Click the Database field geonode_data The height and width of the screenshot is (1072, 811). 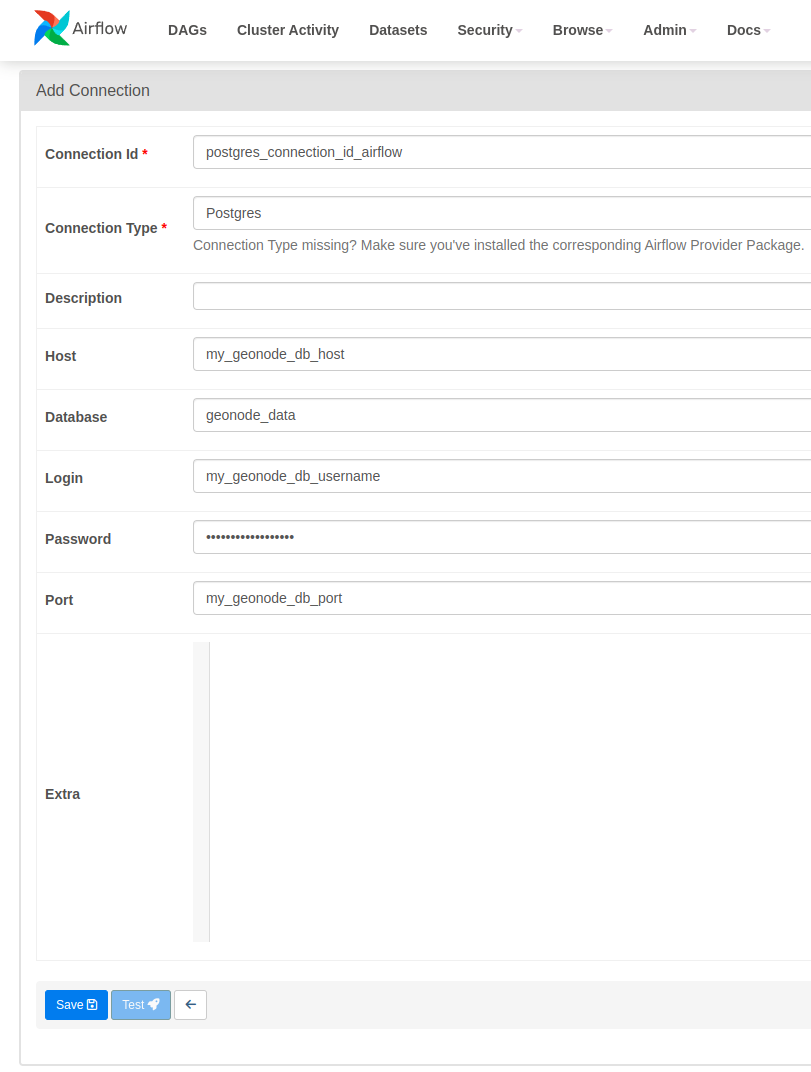[x=502, y=415]
